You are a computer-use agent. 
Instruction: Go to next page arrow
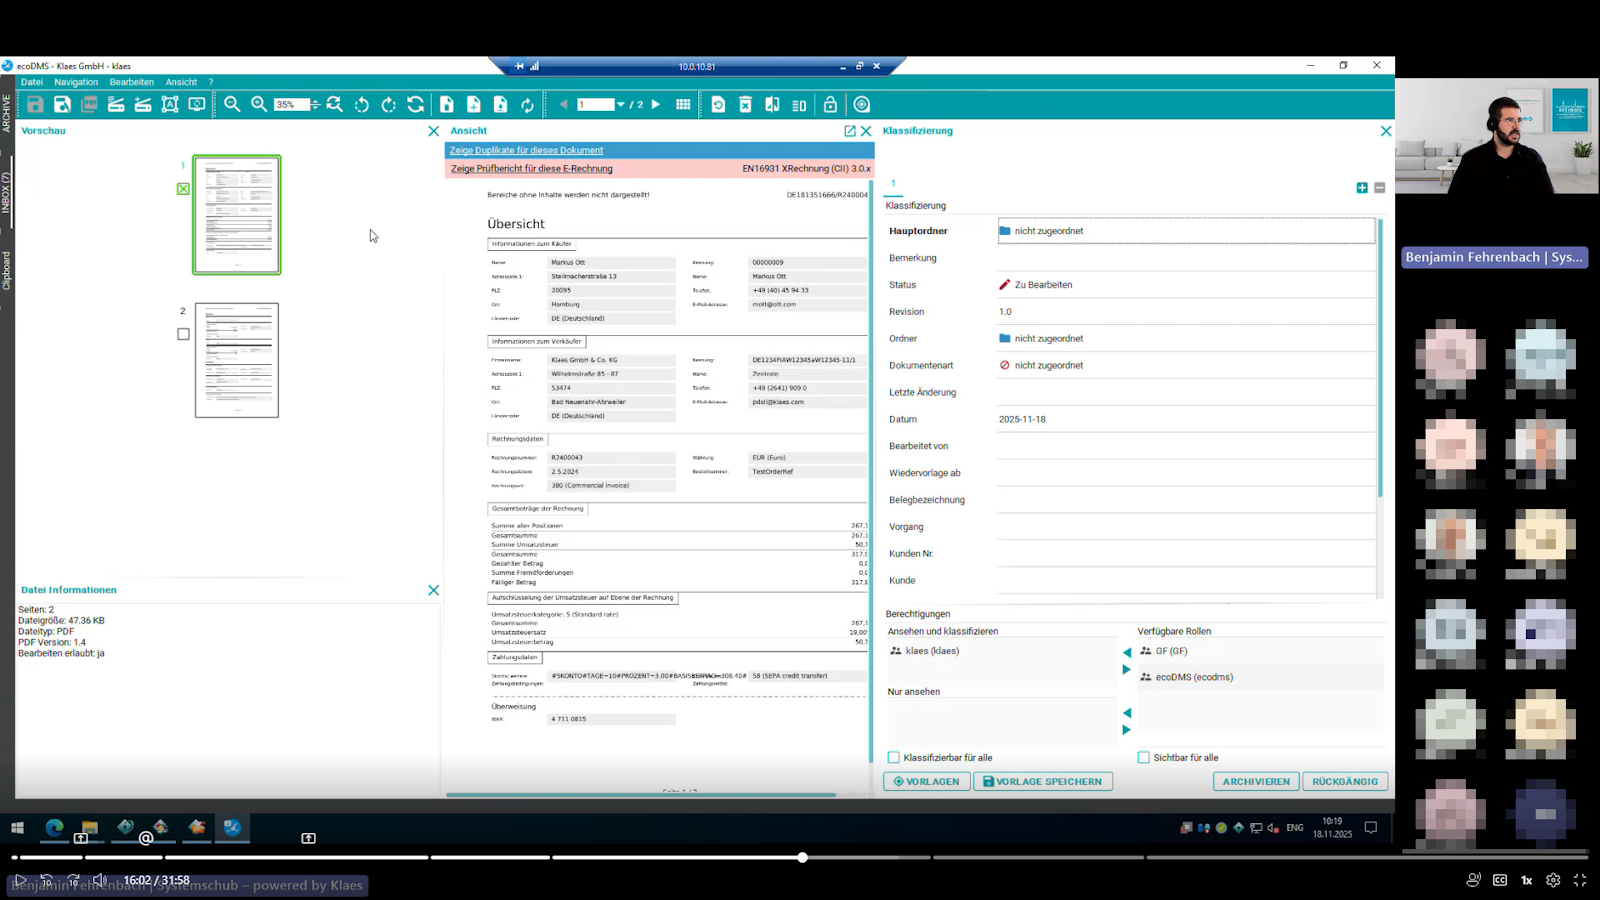(x=656, y=104)
